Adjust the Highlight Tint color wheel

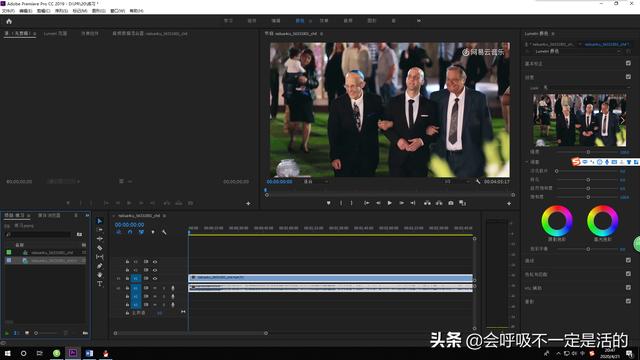tap(602, 221)
